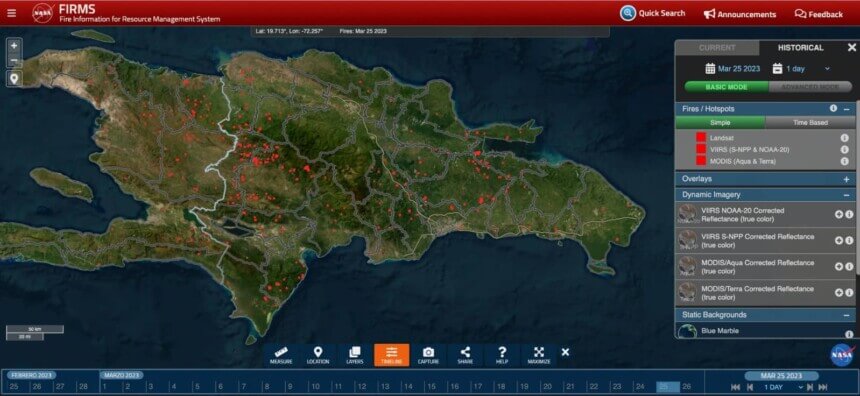The width and height of the screenshot is (860, 396).
Task: Open Announcements link
Action: tap(740, 14)
